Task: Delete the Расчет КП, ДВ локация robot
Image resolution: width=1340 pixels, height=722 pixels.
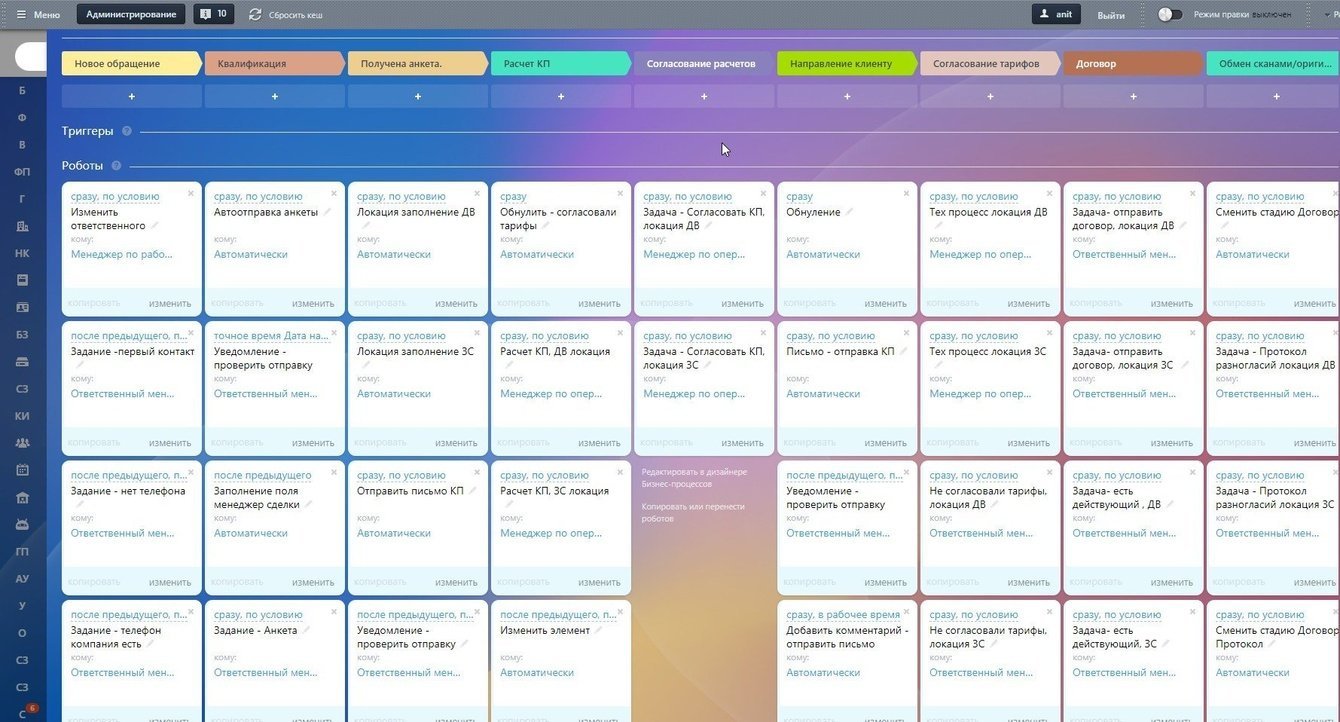Action: [620, 333]
